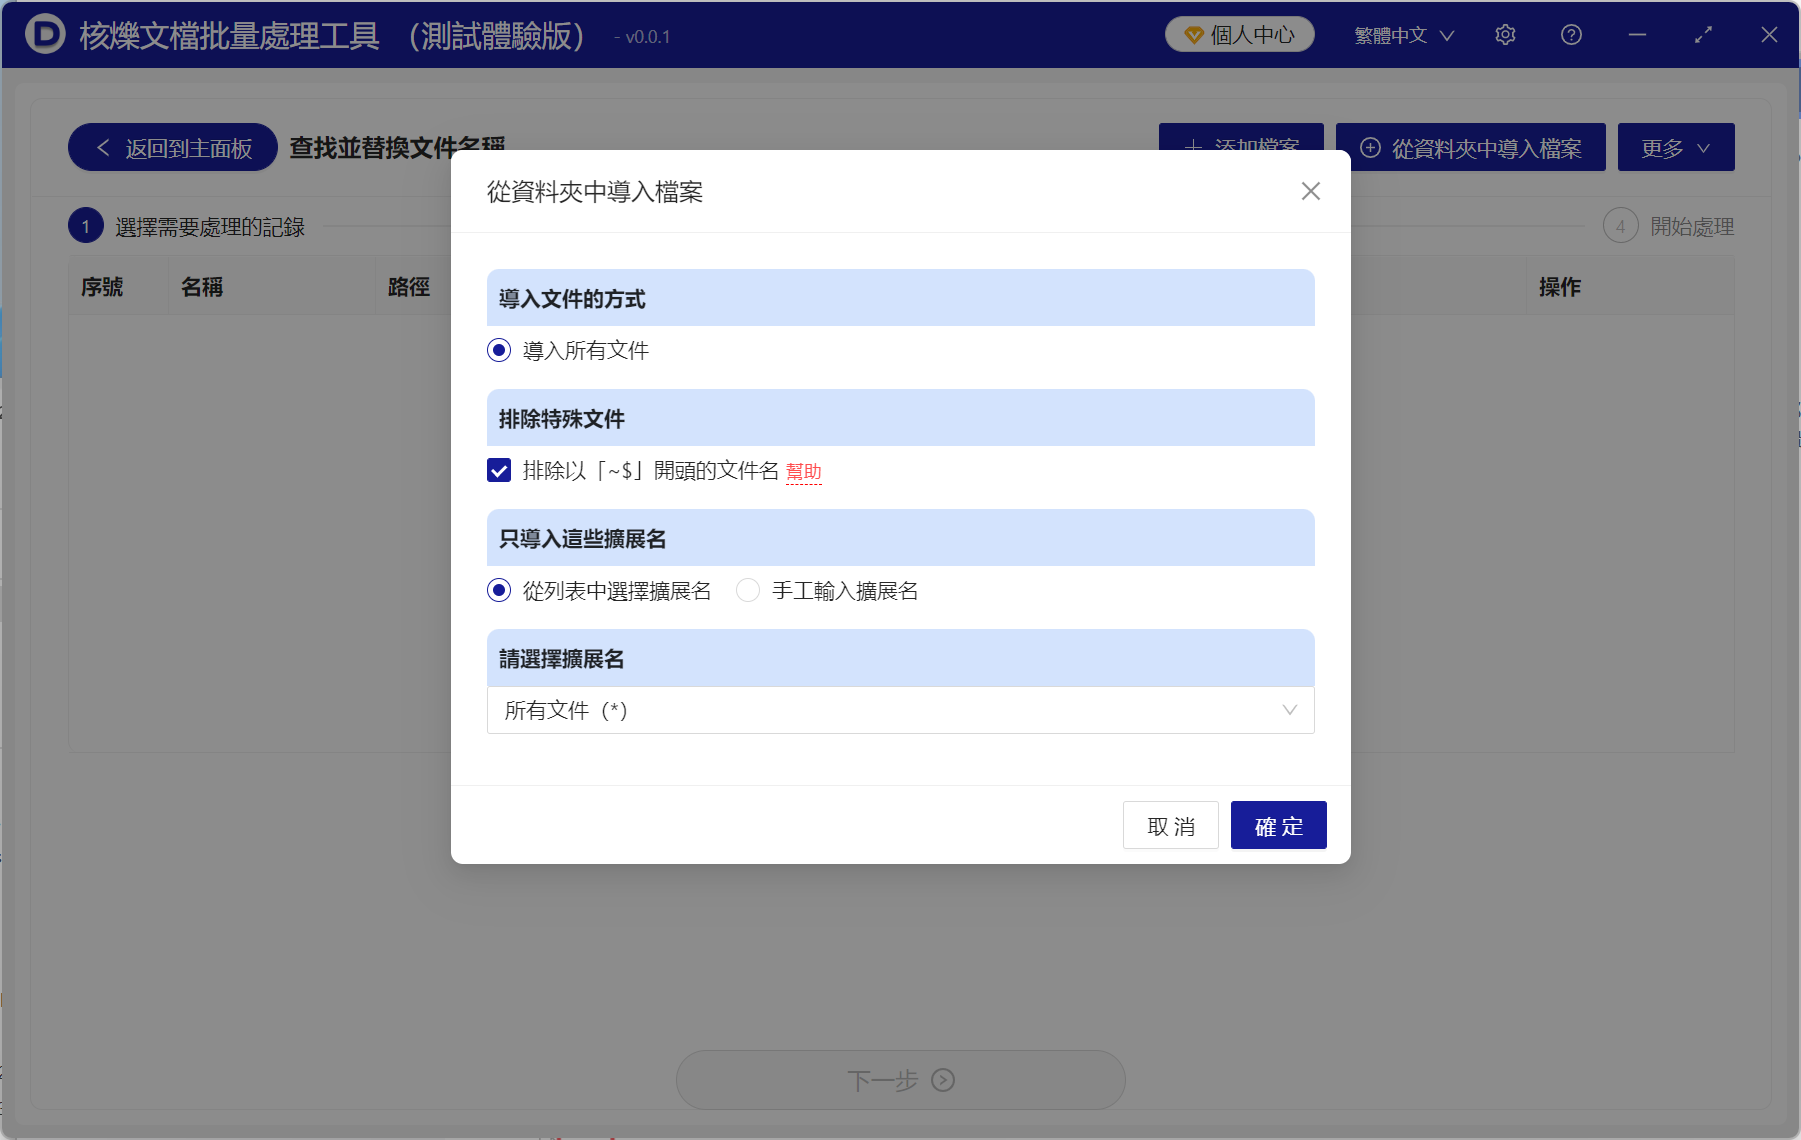This screenshot has width=1801, height=1140.
Task: Click the 取消 cancel button
Action: (1171, 825)
